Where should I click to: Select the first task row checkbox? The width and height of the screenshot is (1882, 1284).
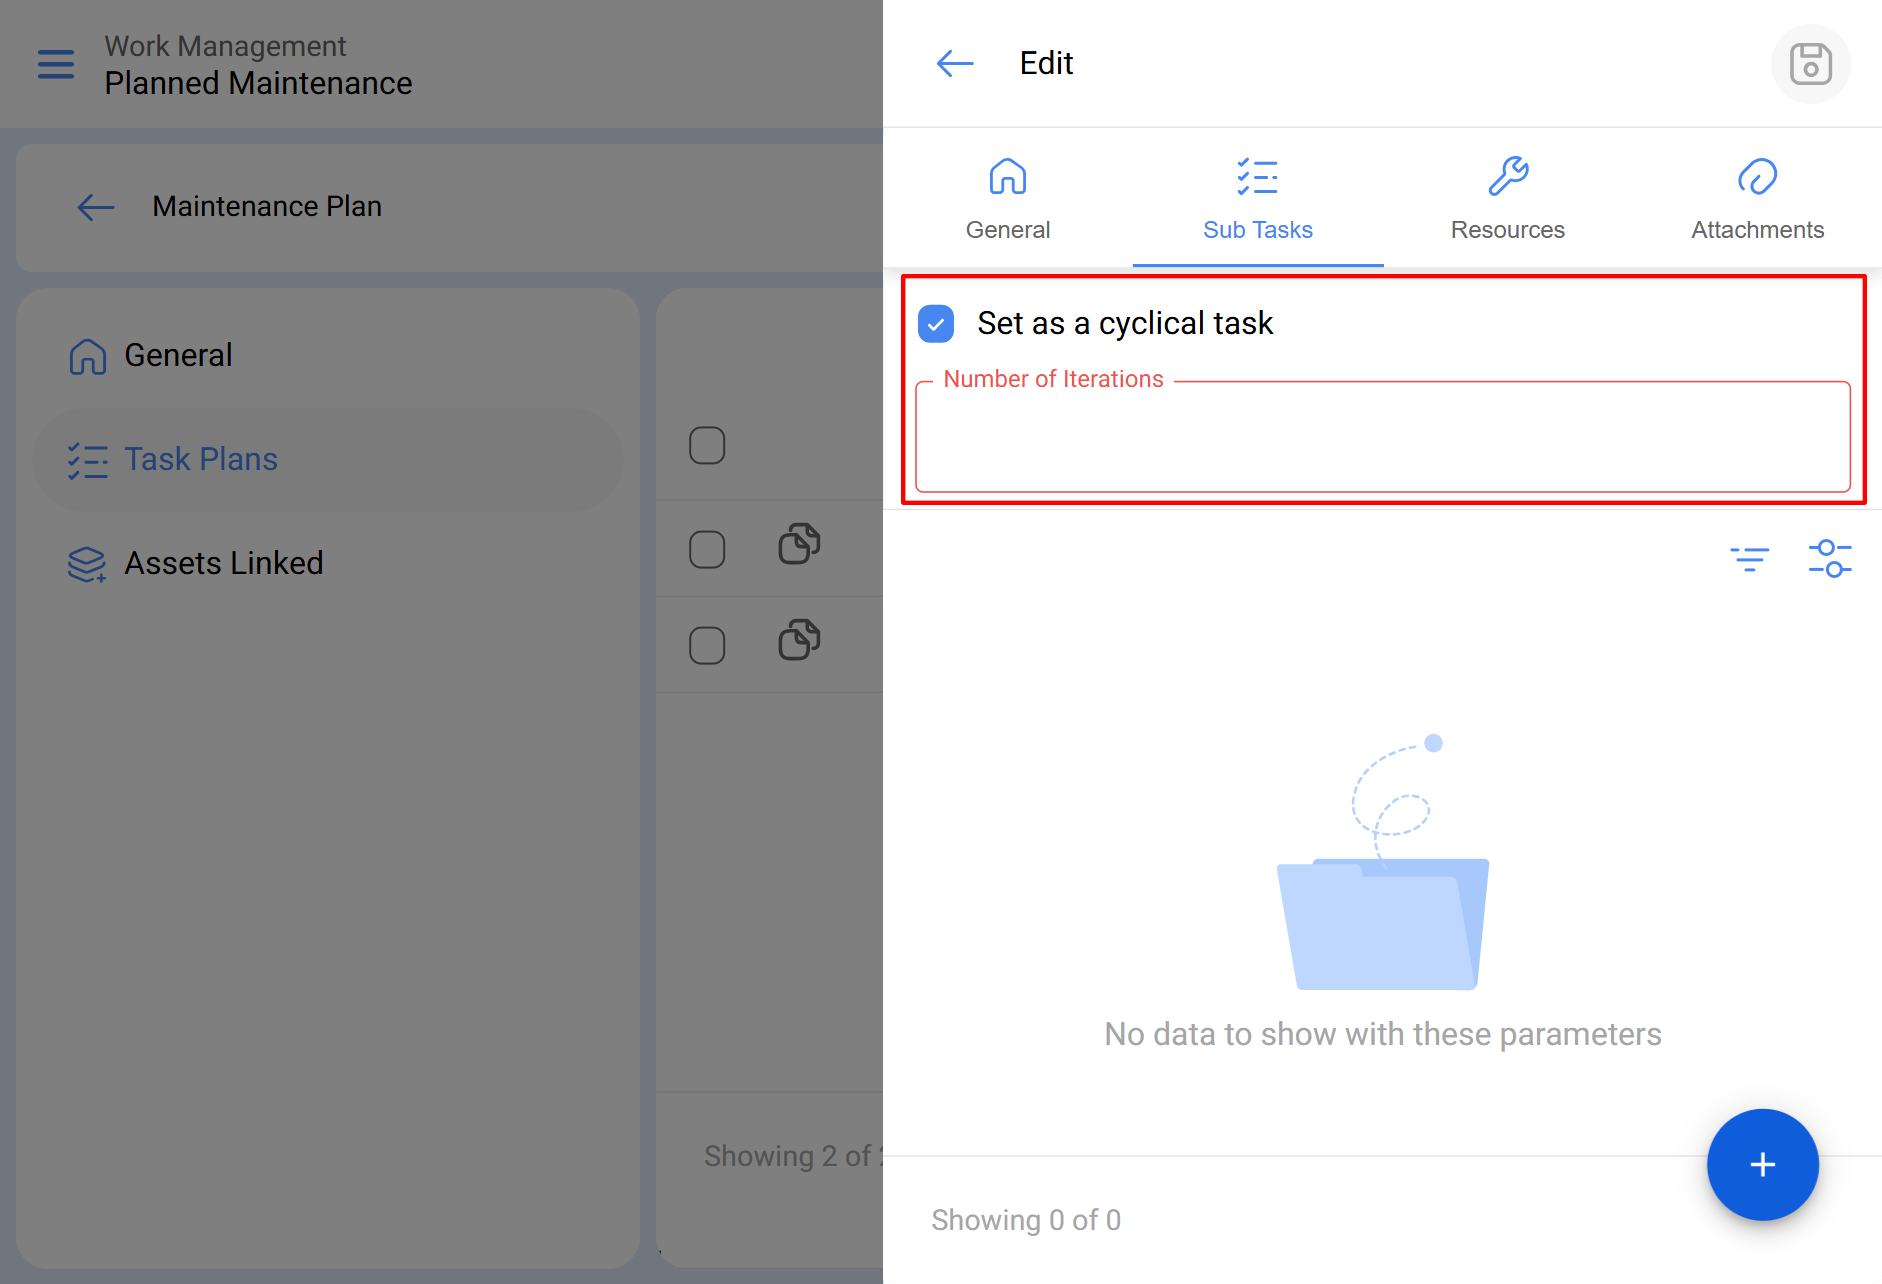pyautogui.click(x=707, y=549)
